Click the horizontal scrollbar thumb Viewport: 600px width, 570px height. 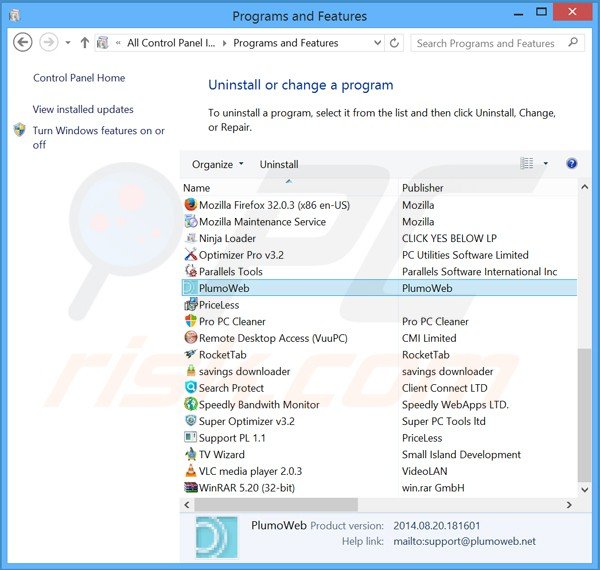click(276, 505)
